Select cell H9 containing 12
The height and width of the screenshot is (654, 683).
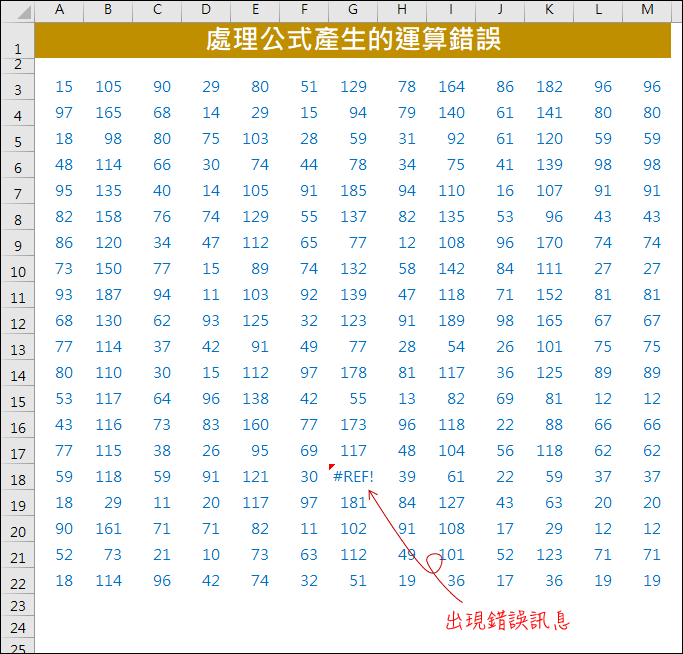pos(402,243)
